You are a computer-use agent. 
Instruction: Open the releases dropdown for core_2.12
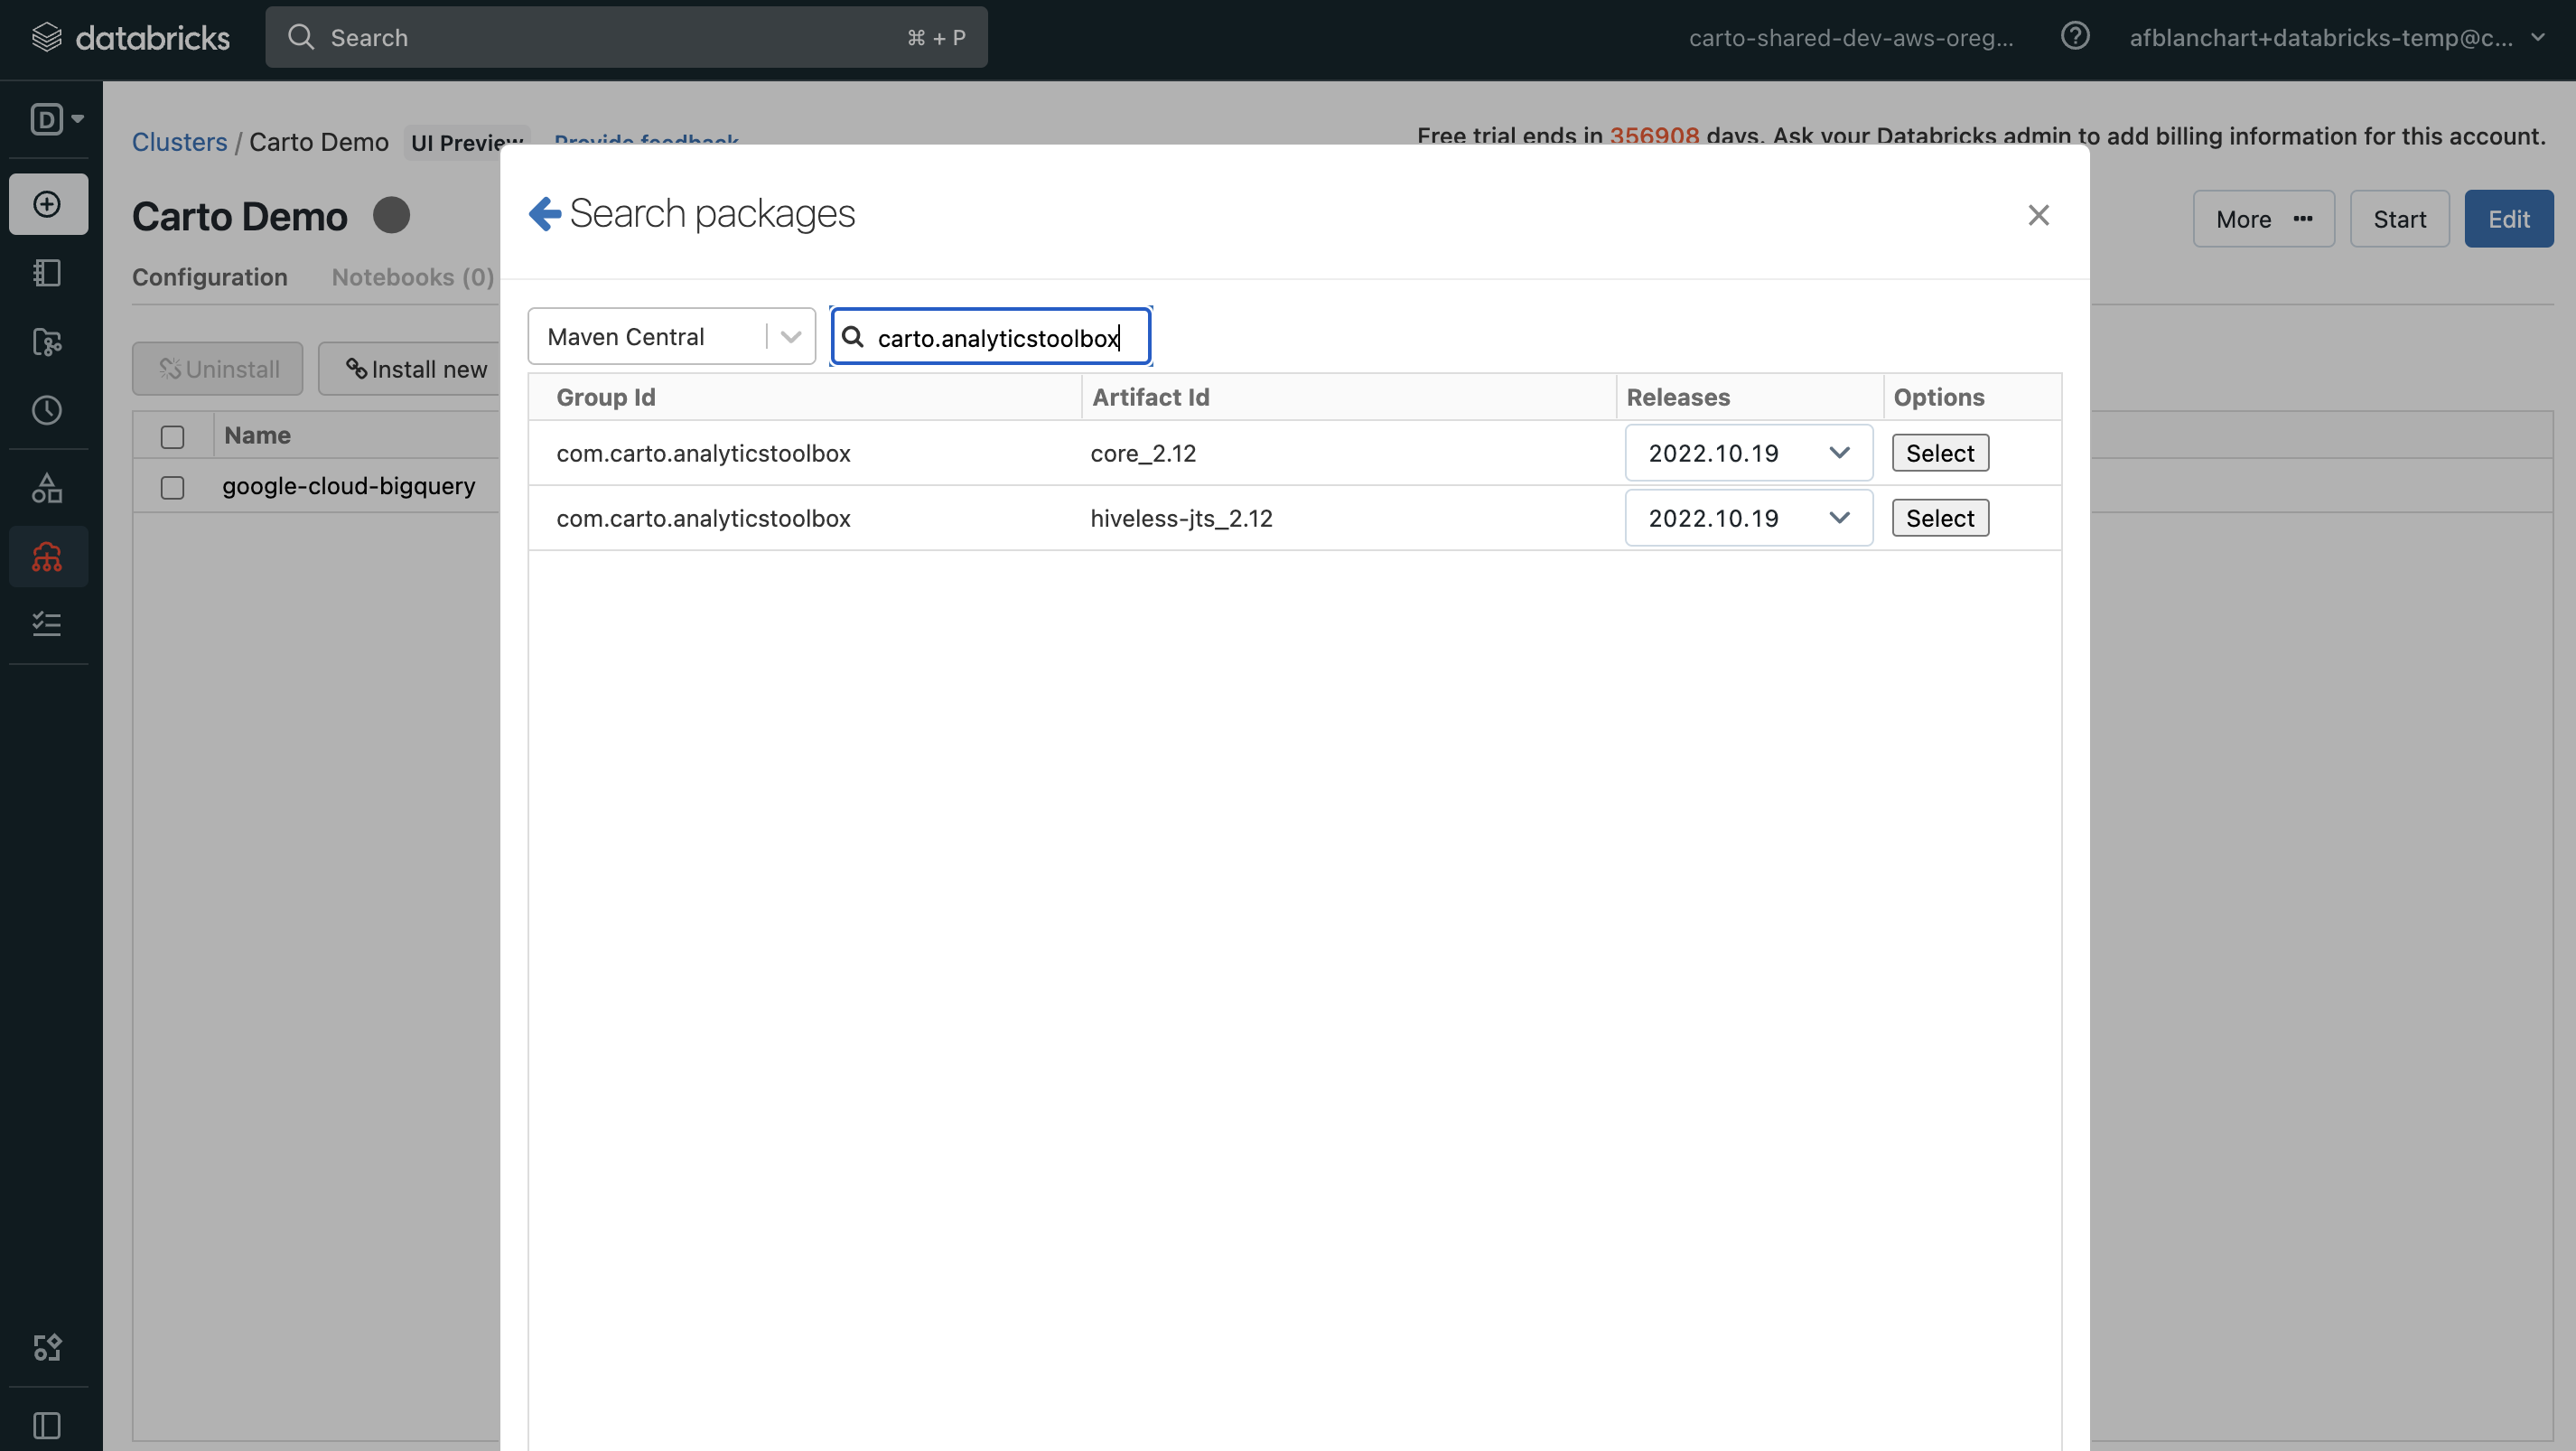[1748, 453]
